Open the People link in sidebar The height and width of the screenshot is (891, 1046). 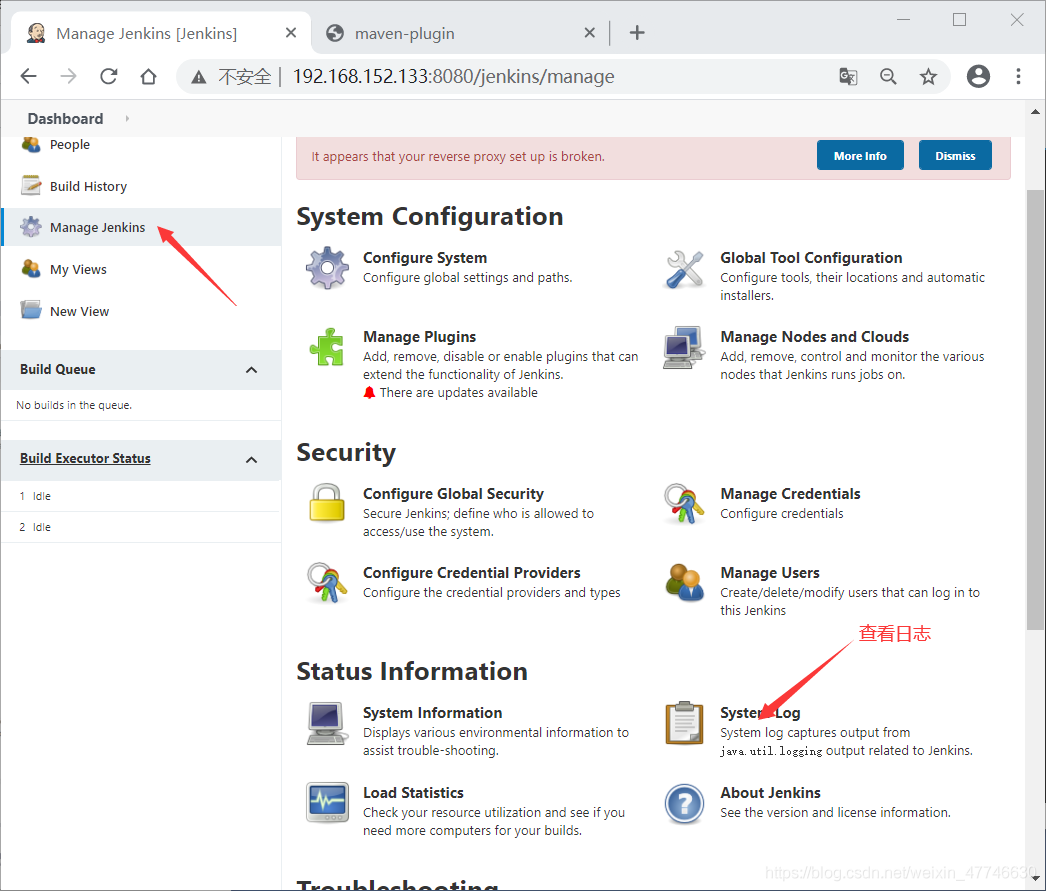[70, 145]
